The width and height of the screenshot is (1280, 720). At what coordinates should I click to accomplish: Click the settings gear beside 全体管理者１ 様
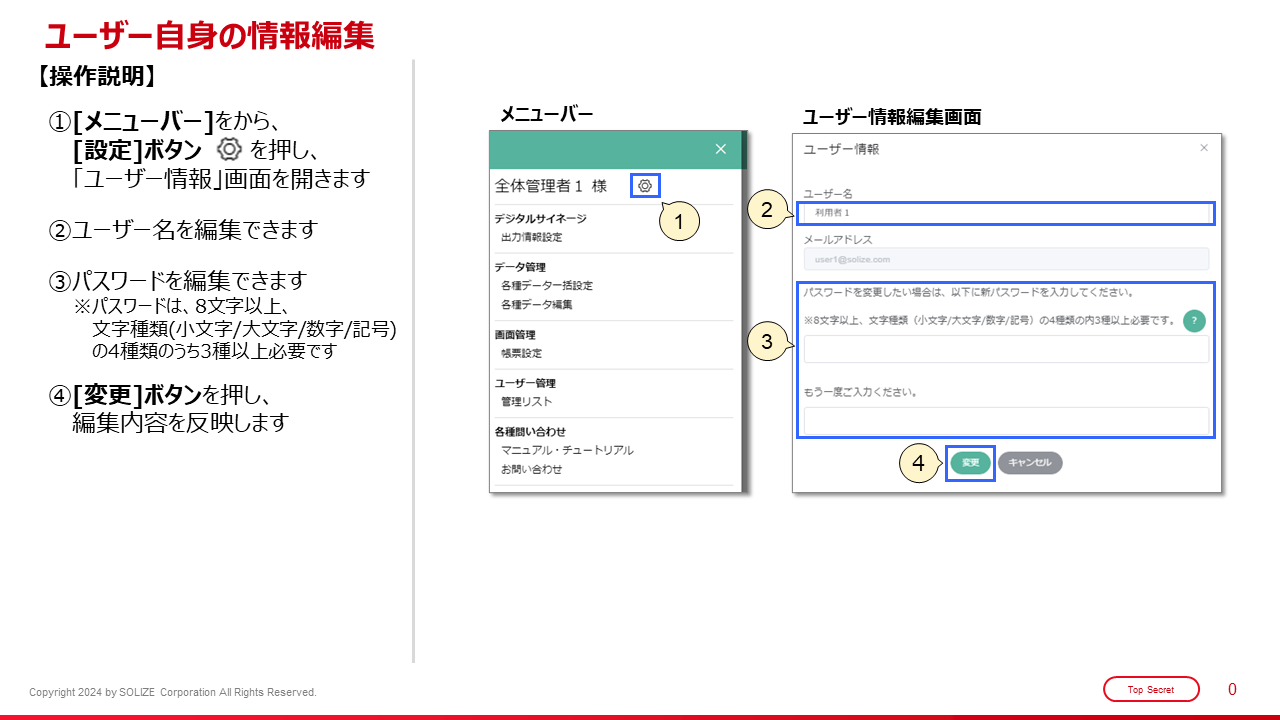click(x=645, y=185)
